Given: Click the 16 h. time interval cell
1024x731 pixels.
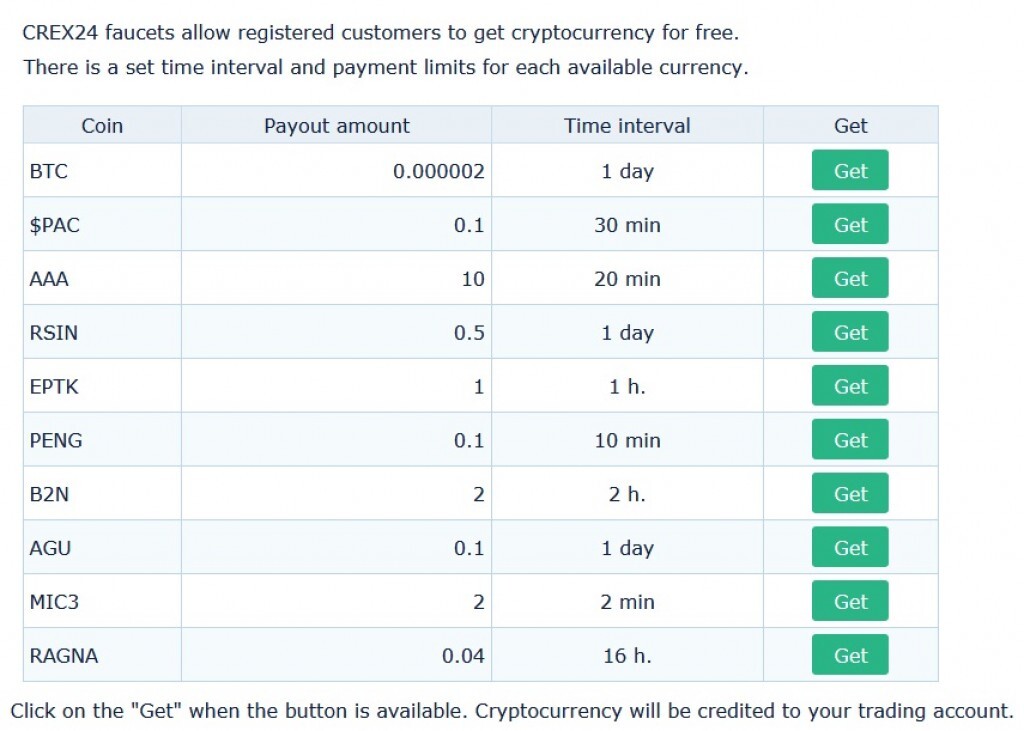Looking at the screenshot, I should [627, 656].
